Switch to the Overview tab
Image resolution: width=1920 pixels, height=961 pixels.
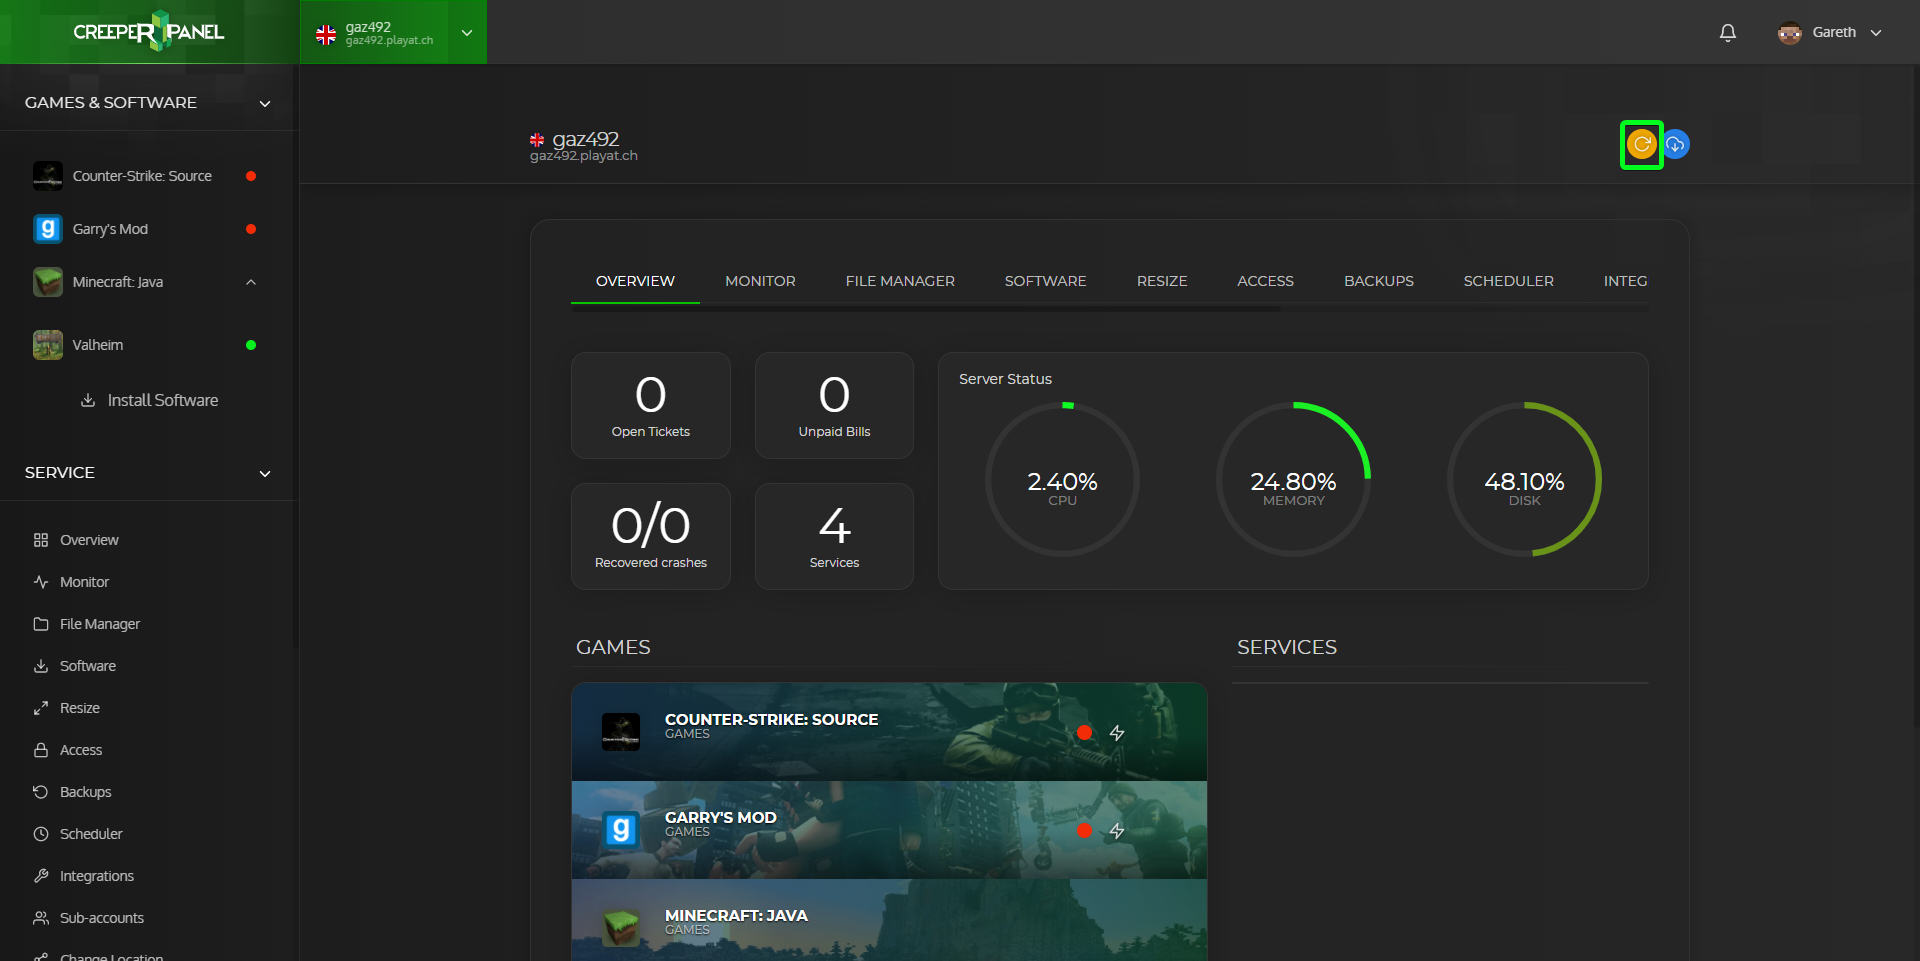pyautogui.click(x=635, y=281)
